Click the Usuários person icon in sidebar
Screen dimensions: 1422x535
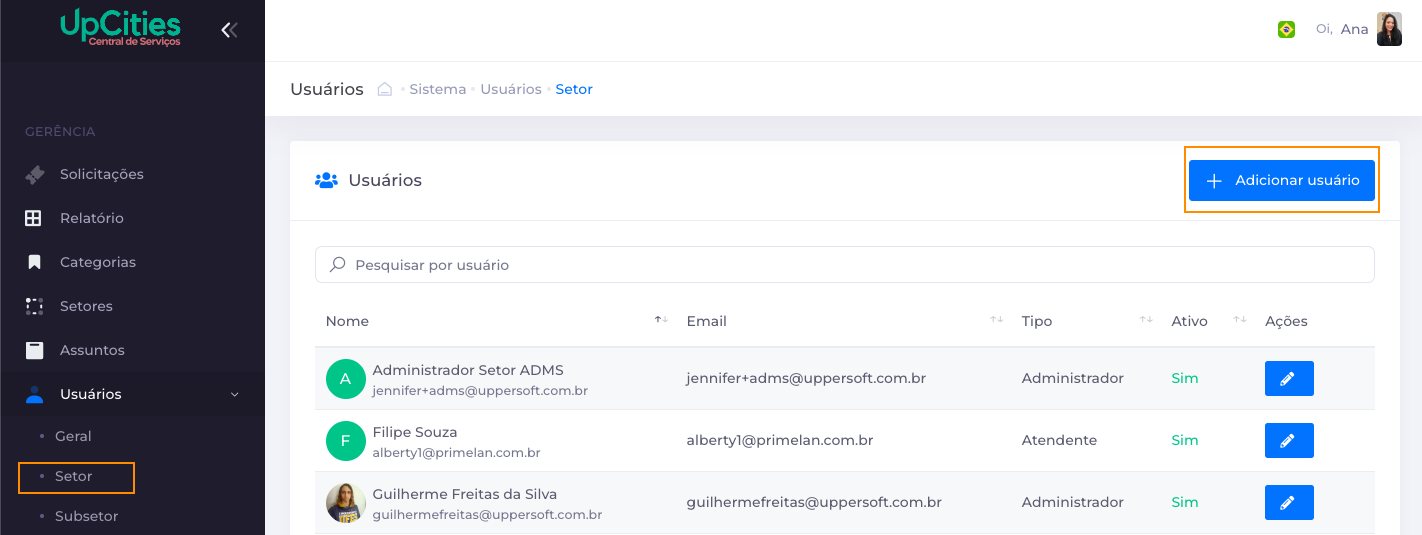pos(34,394)
